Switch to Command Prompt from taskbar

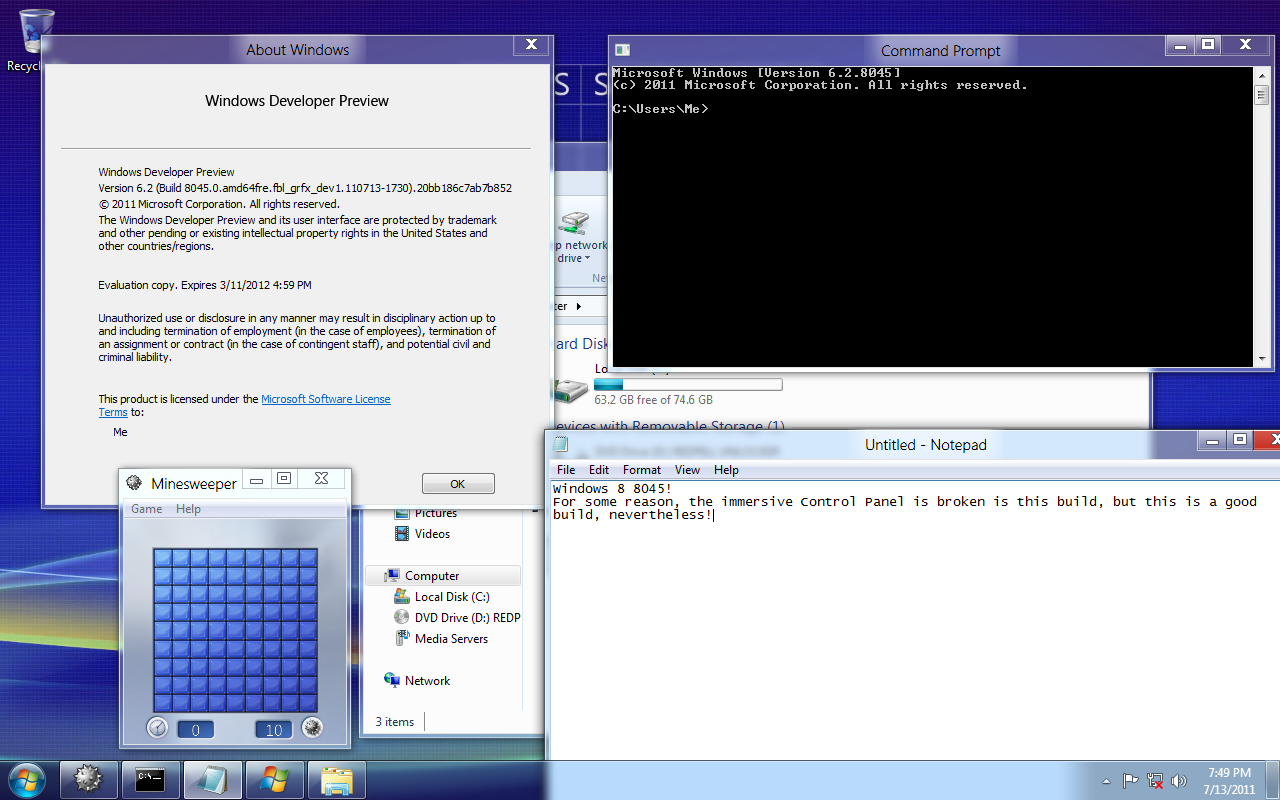151,779
